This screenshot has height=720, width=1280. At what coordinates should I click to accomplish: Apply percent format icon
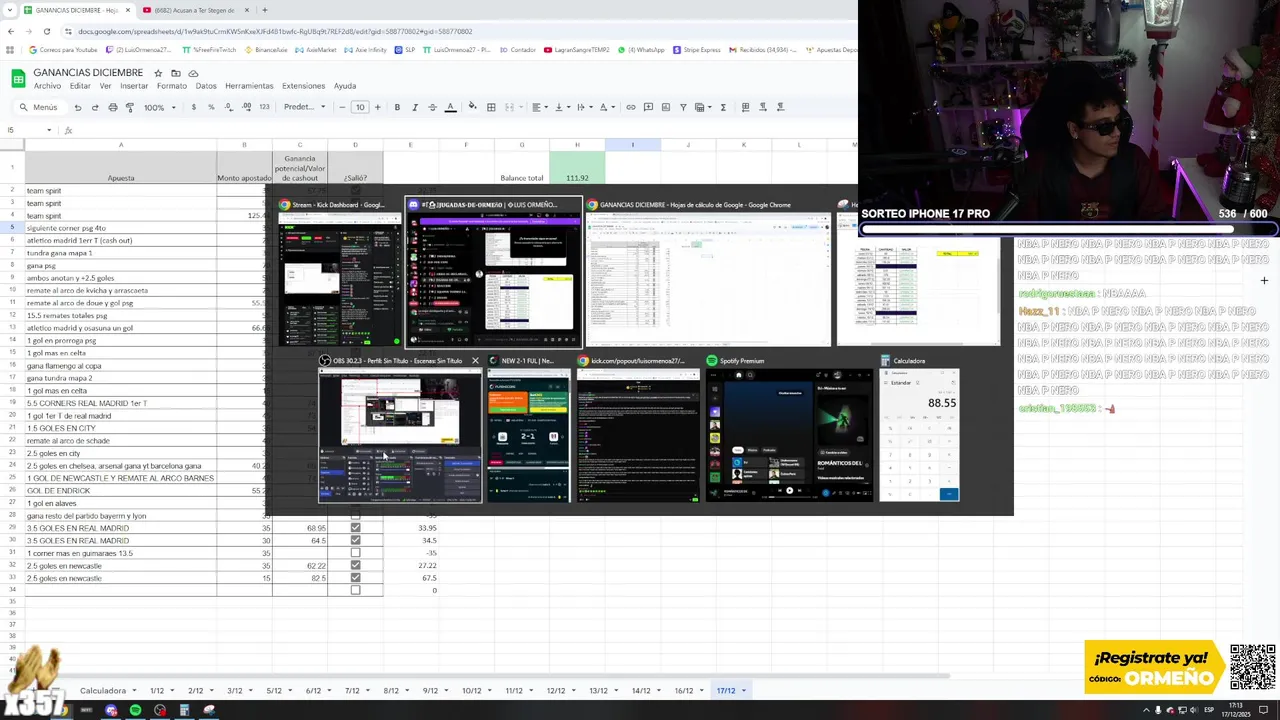[x=211, y=107]
